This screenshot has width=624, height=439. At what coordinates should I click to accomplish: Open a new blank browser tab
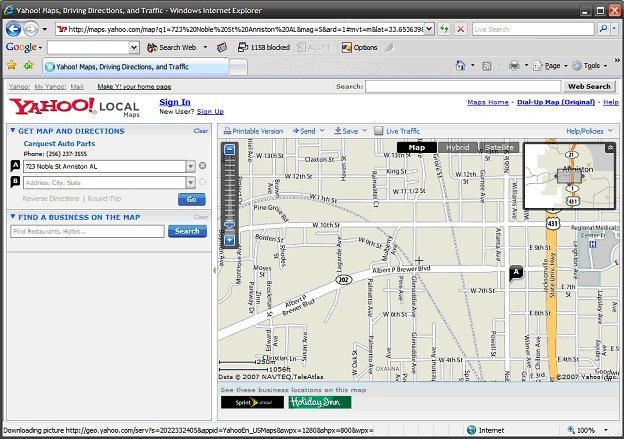tap(238, 67)
